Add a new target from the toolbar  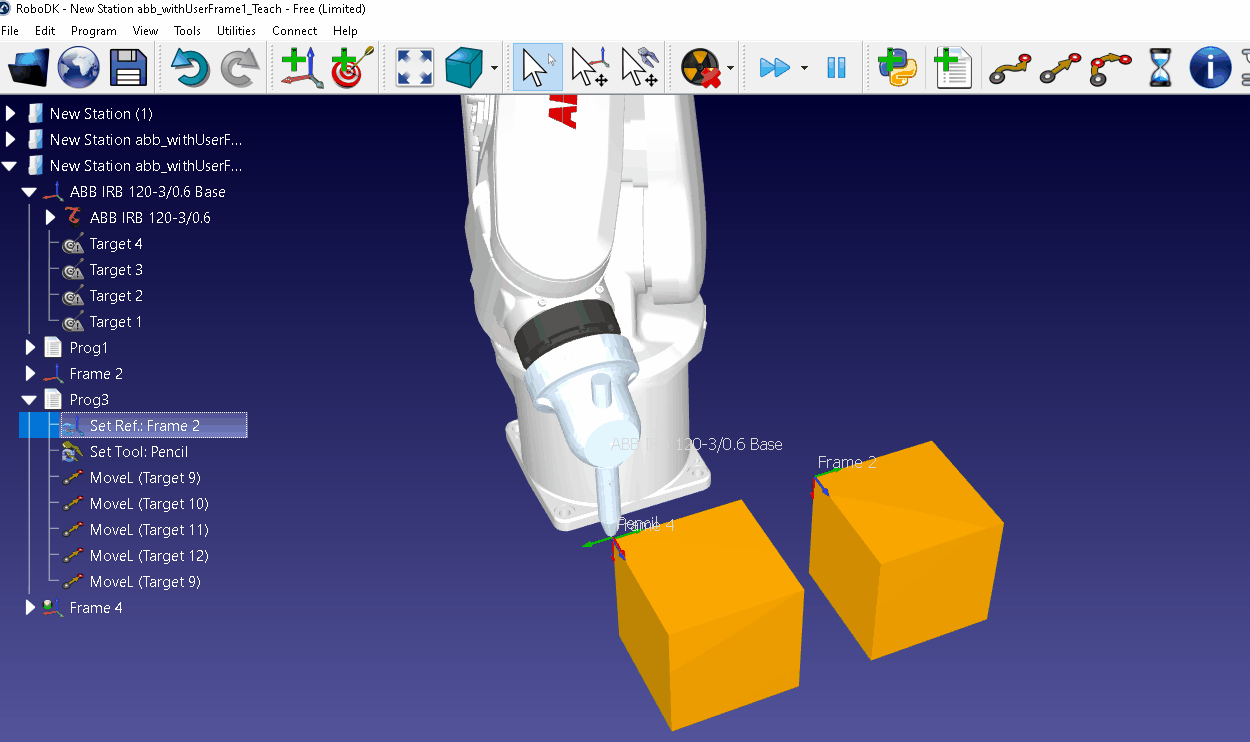click(x=352, y=68)
